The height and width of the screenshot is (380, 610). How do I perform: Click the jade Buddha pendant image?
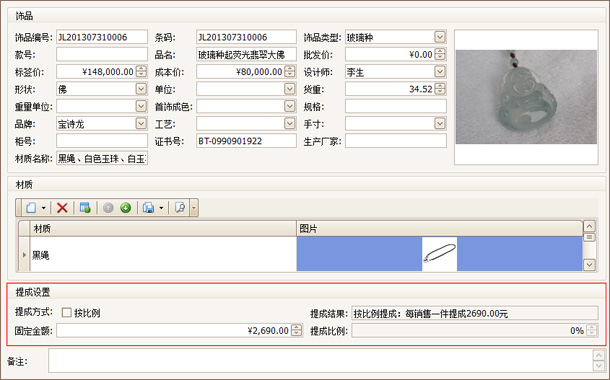click(x=526, y=97)
